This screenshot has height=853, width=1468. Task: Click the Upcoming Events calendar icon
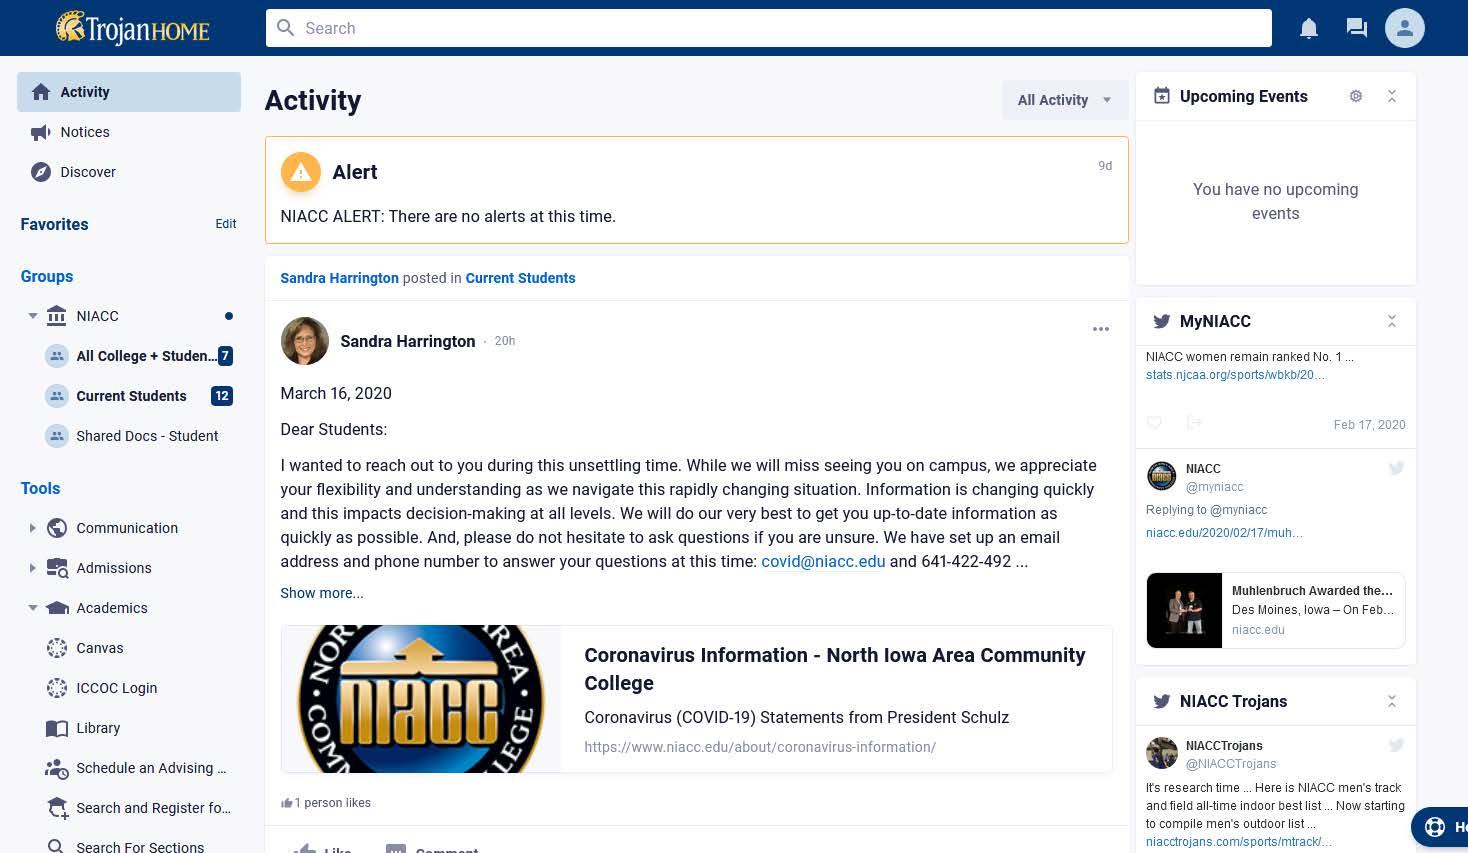click(1161, 96)
